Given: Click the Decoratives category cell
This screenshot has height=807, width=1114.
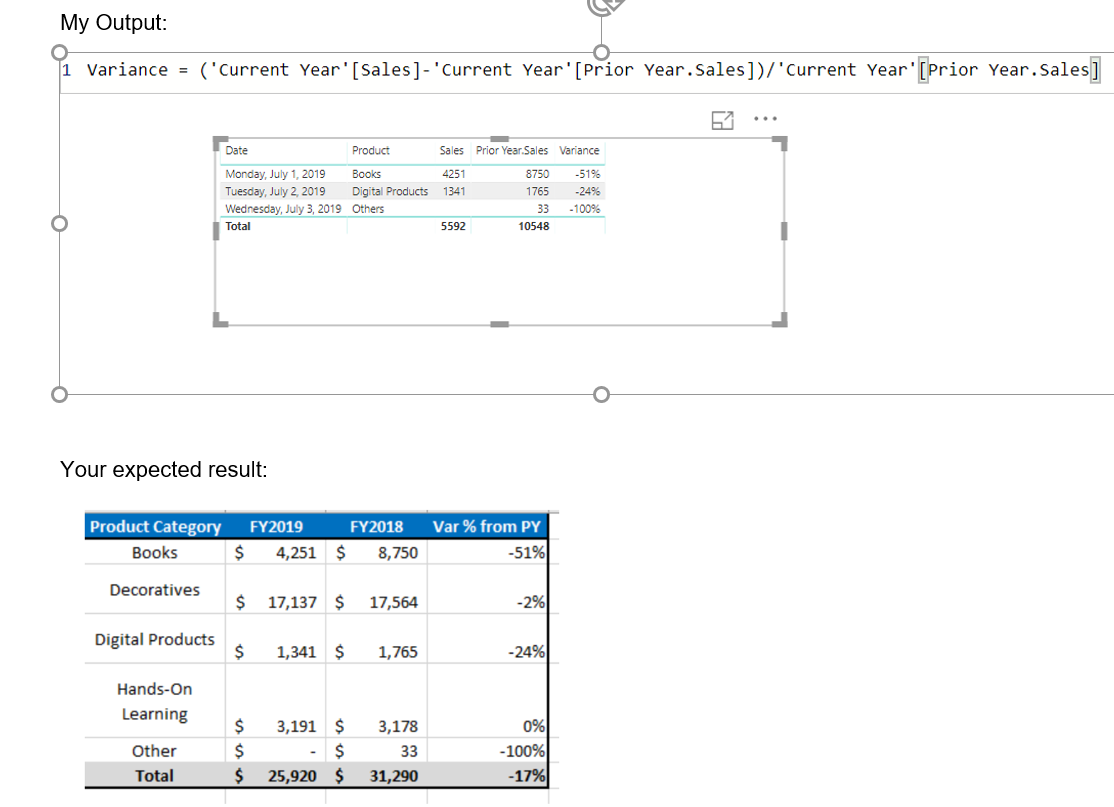Looking at the screenshot, I should click(x=155, y=590).
